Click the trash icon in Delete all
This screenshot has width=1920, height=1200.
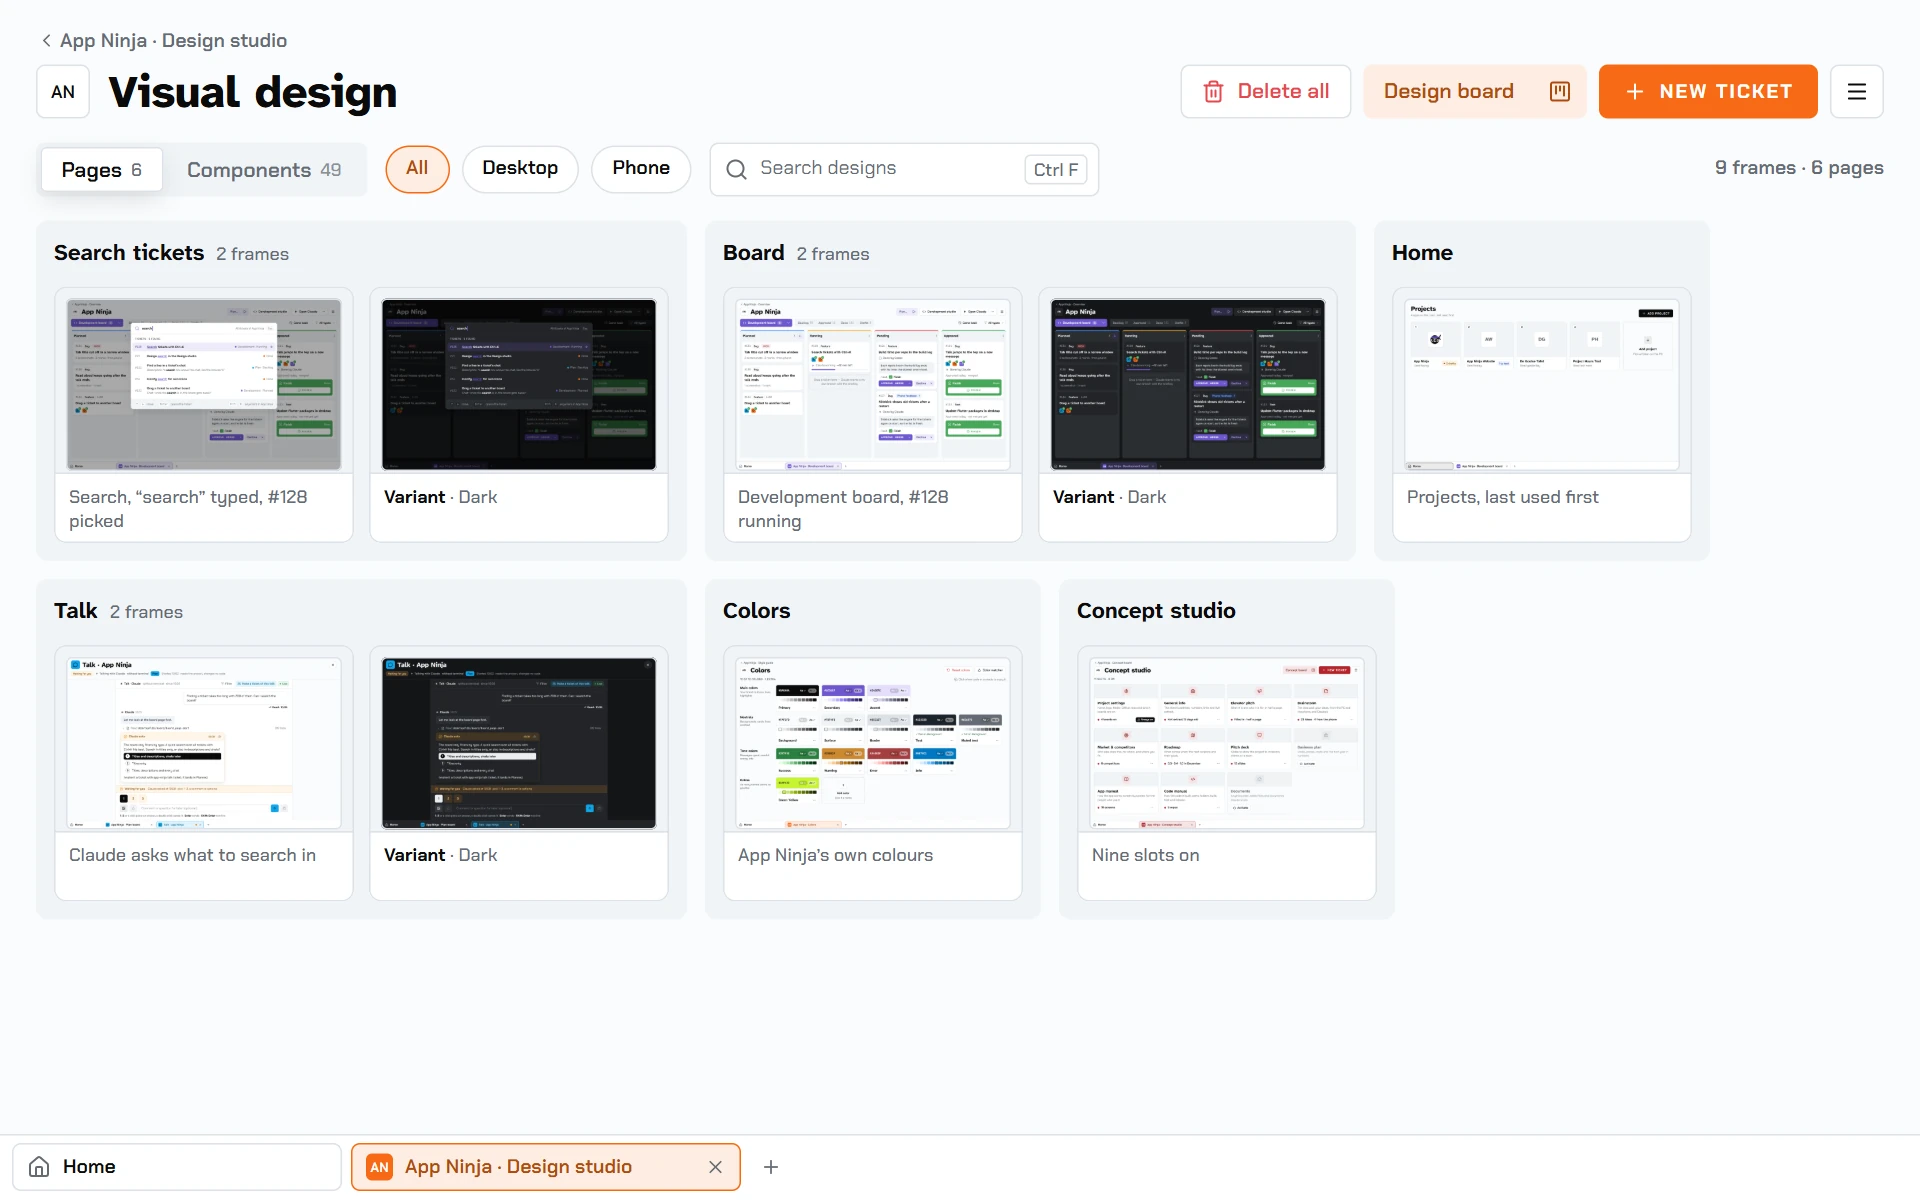coord(1213,91)
